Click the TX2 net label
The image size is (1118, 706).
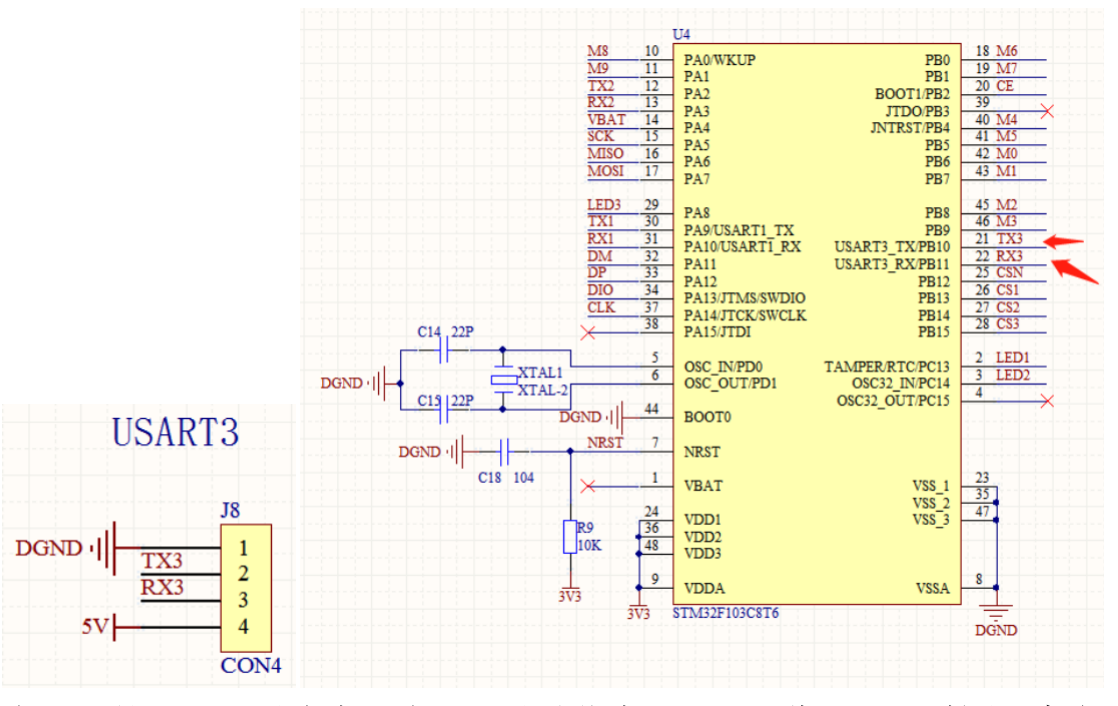600,86
